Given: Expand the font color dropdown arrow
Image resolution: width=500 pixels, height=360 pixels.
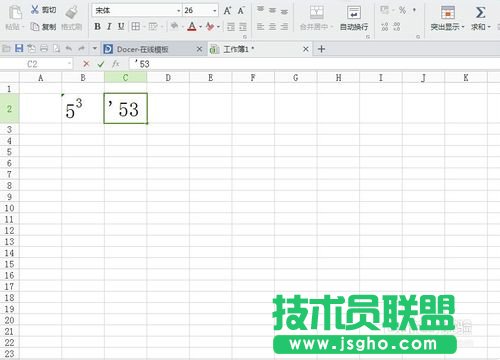Looking at the screenshot, I should pyautogui.click(x=201, y=27).
